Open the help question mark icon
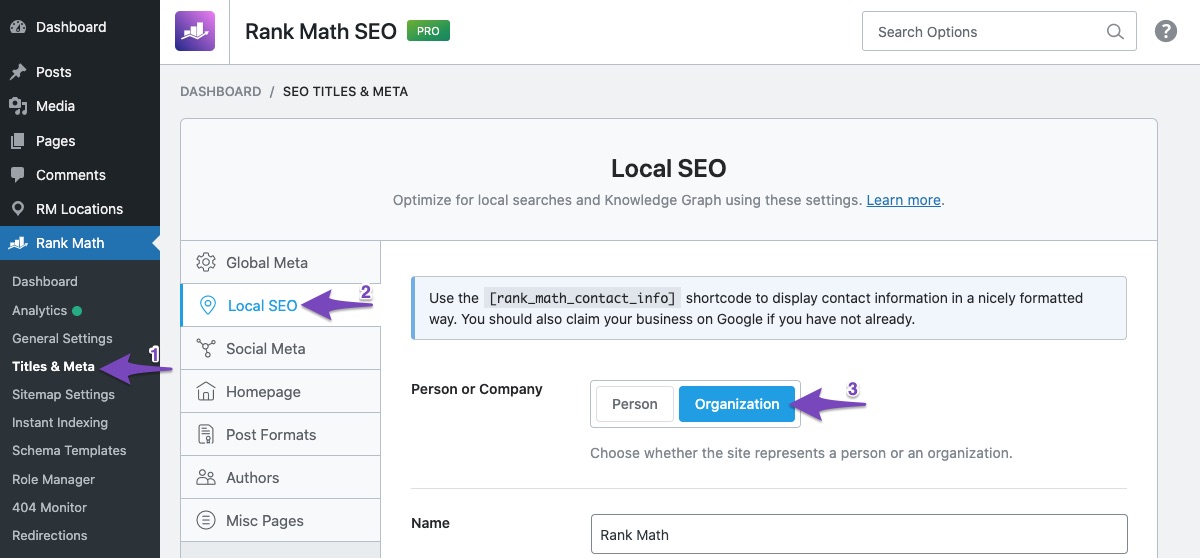This screenshot has height=558, width=1200. click(x=1166, y=31)
